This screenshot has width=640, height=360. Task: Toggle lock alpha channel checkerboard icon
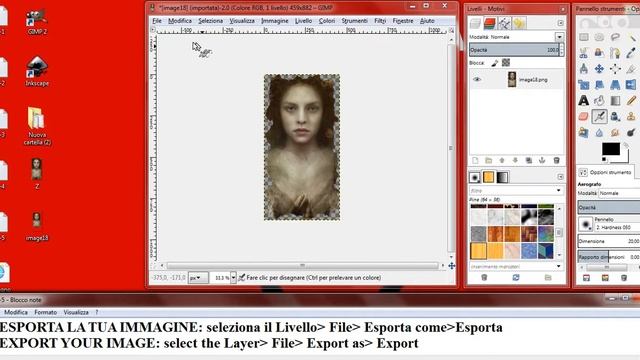pyautogui.click(x=506, y=62)
